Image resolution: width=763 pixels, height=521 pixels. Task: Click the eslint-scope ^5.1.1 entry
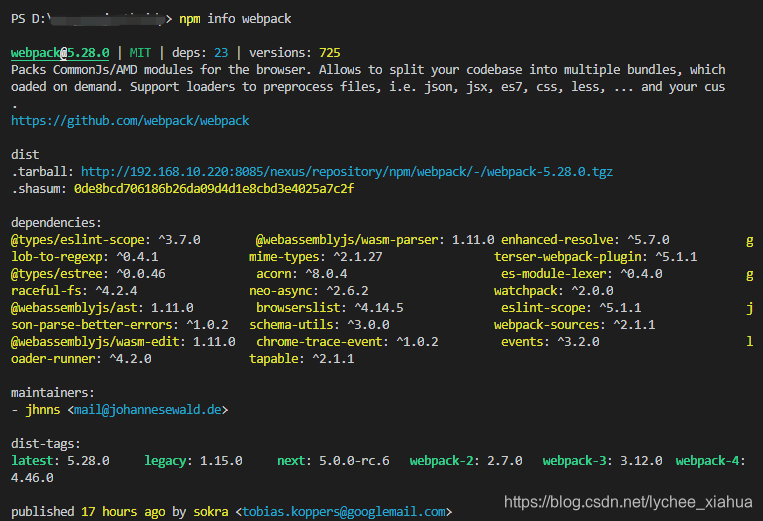571,308
